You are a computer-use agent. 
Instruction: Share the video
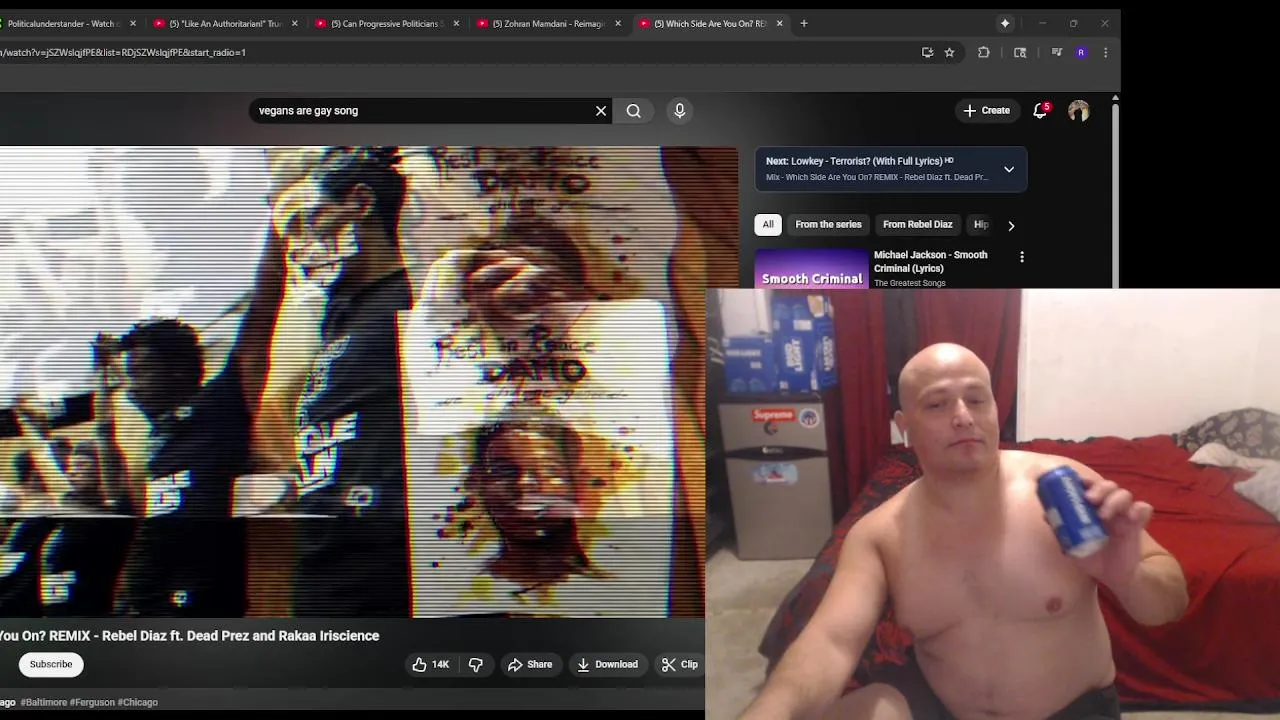pyautogui.click(x=530, y=664)
